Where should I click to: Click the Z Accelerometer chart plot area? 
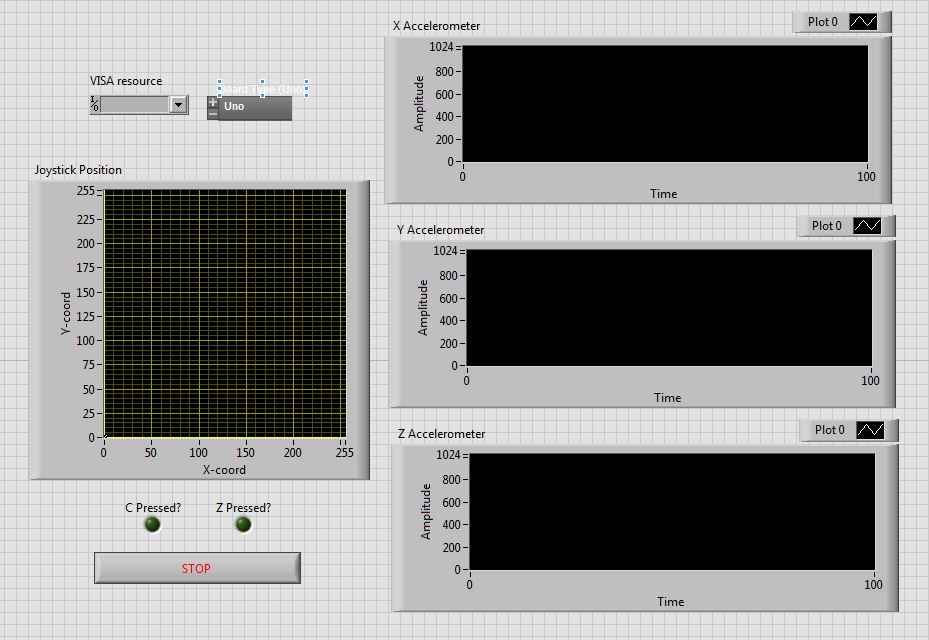click(x=671, y=511)
